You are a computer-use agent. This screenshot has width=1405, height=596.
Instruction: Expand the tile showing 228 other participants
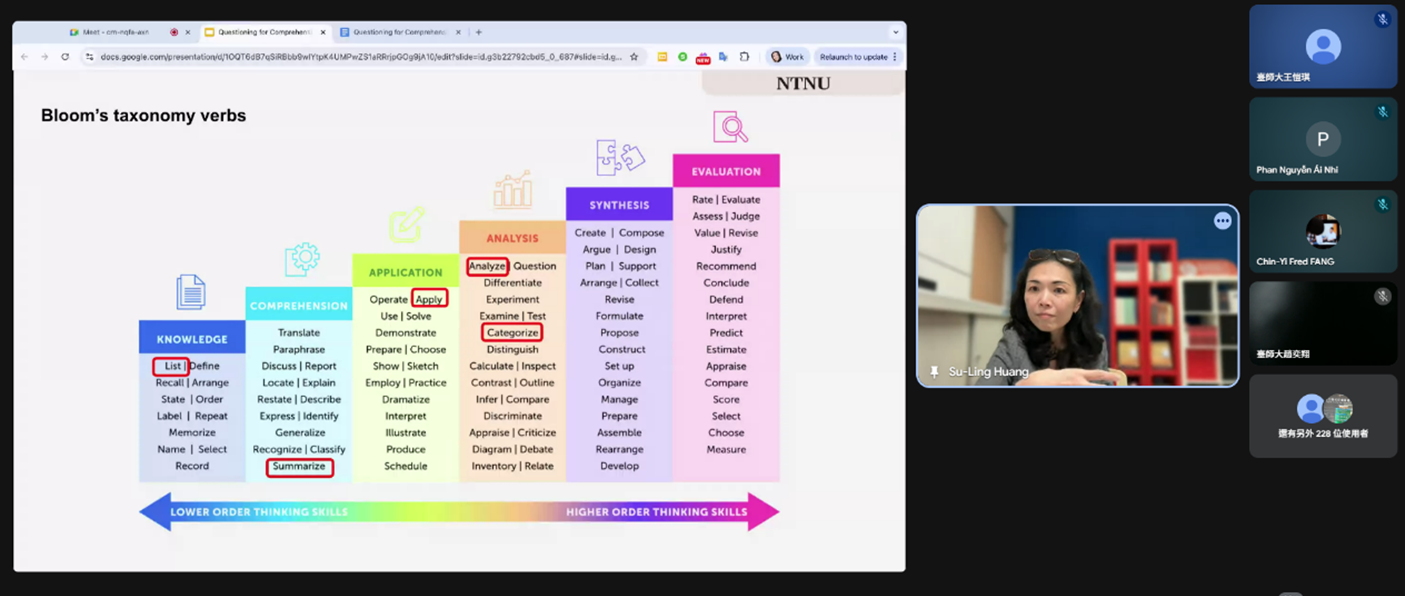tap(1322, 416)
